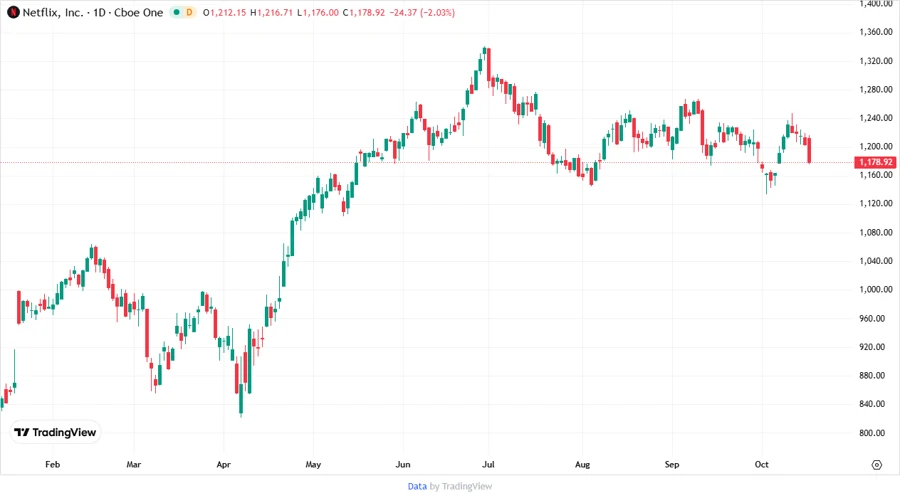Click the close value C1,178.92
This screenshot has width=900, height=498.
[364, 12]
